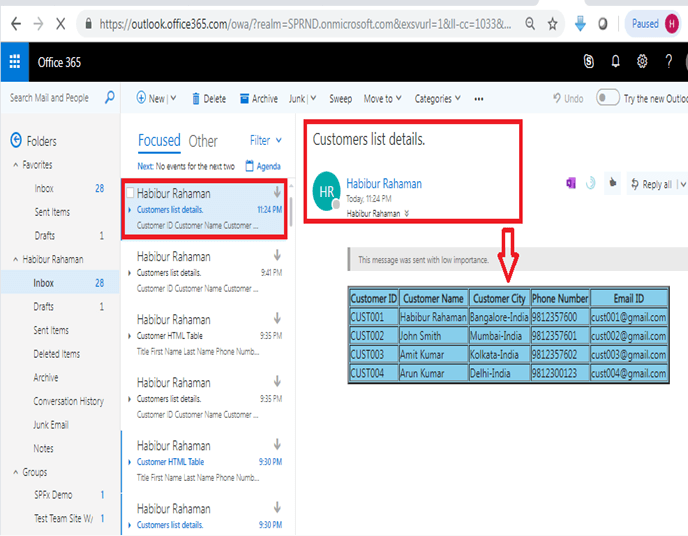
Task: Open the Agenda link
Action: [x=263, y=166]
